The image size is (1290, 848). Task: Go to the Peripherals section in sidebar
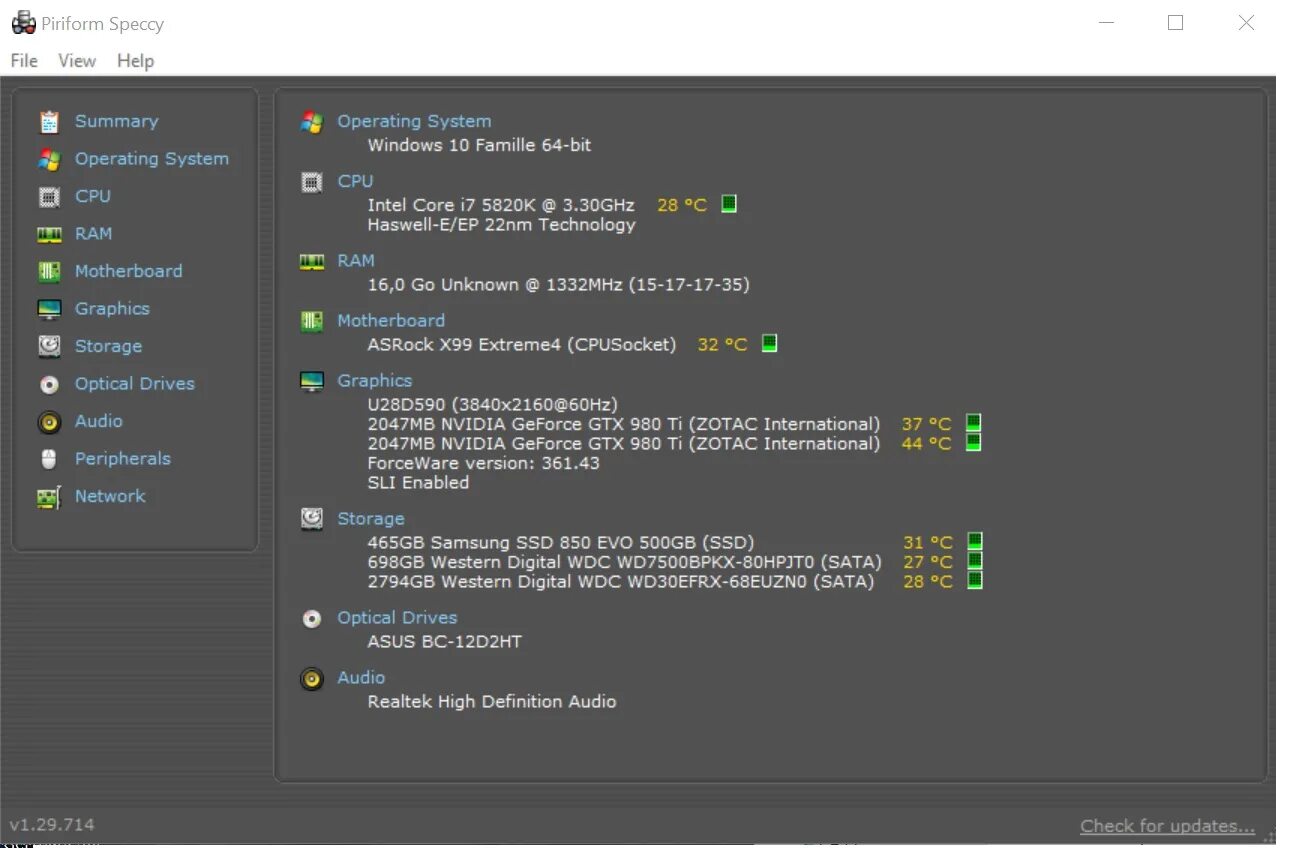(123, 459)
